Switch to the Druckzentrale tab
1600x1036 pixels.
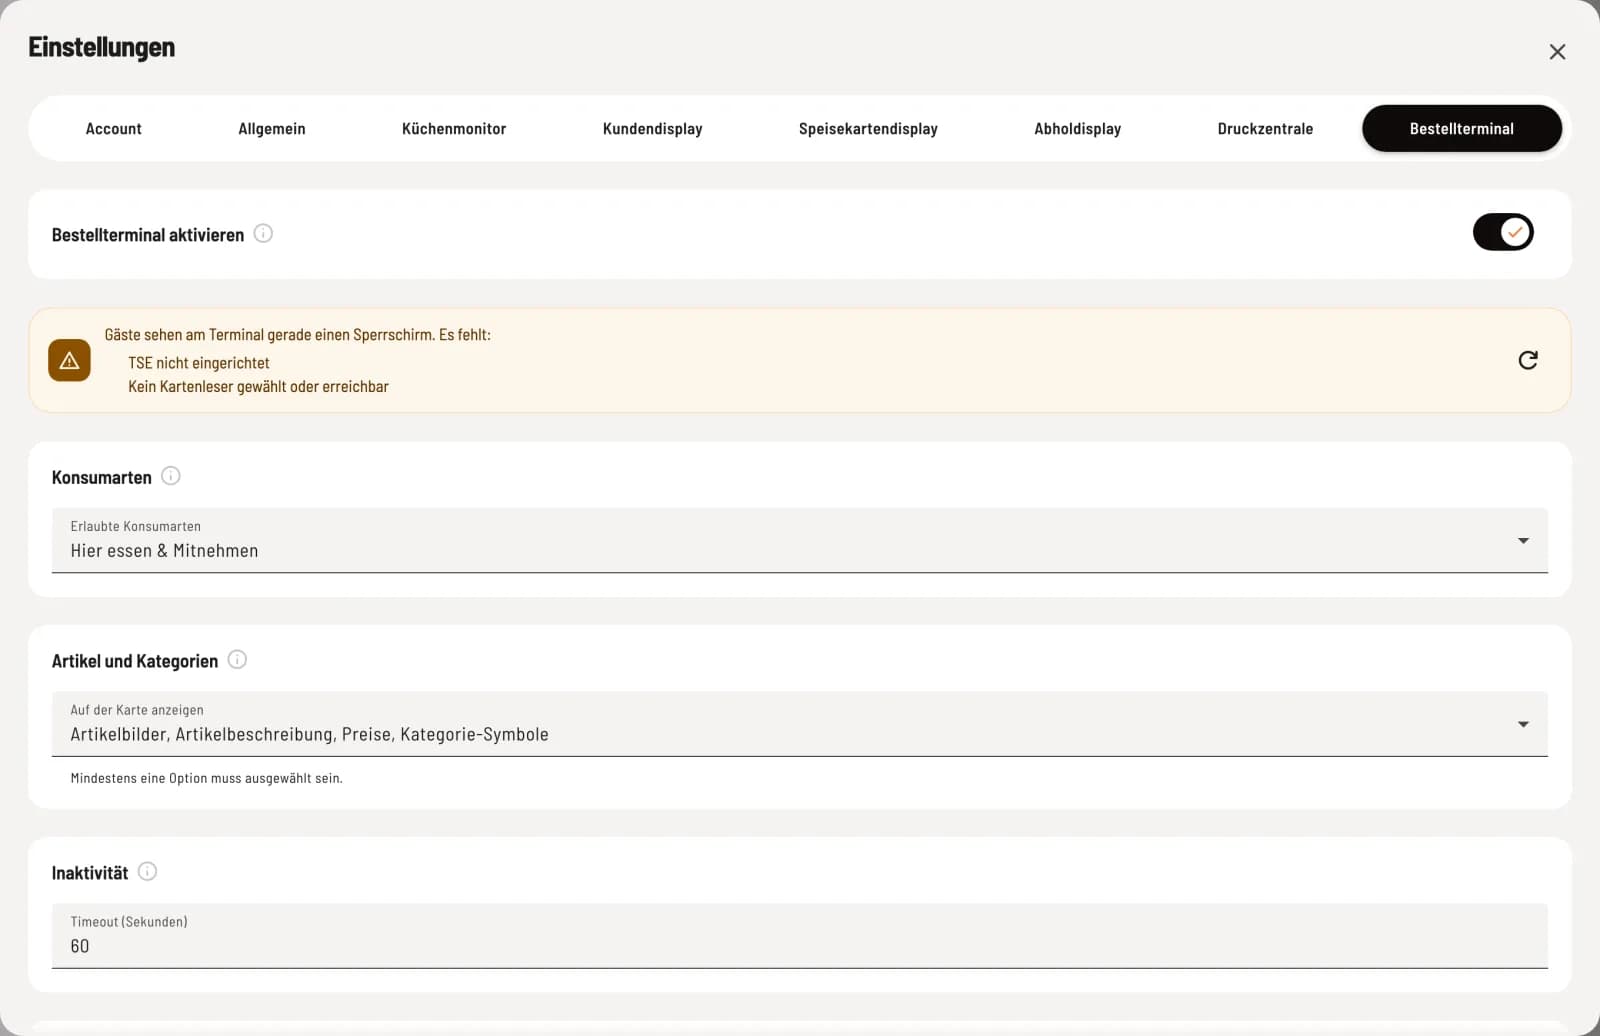(x=1265, y=129)
